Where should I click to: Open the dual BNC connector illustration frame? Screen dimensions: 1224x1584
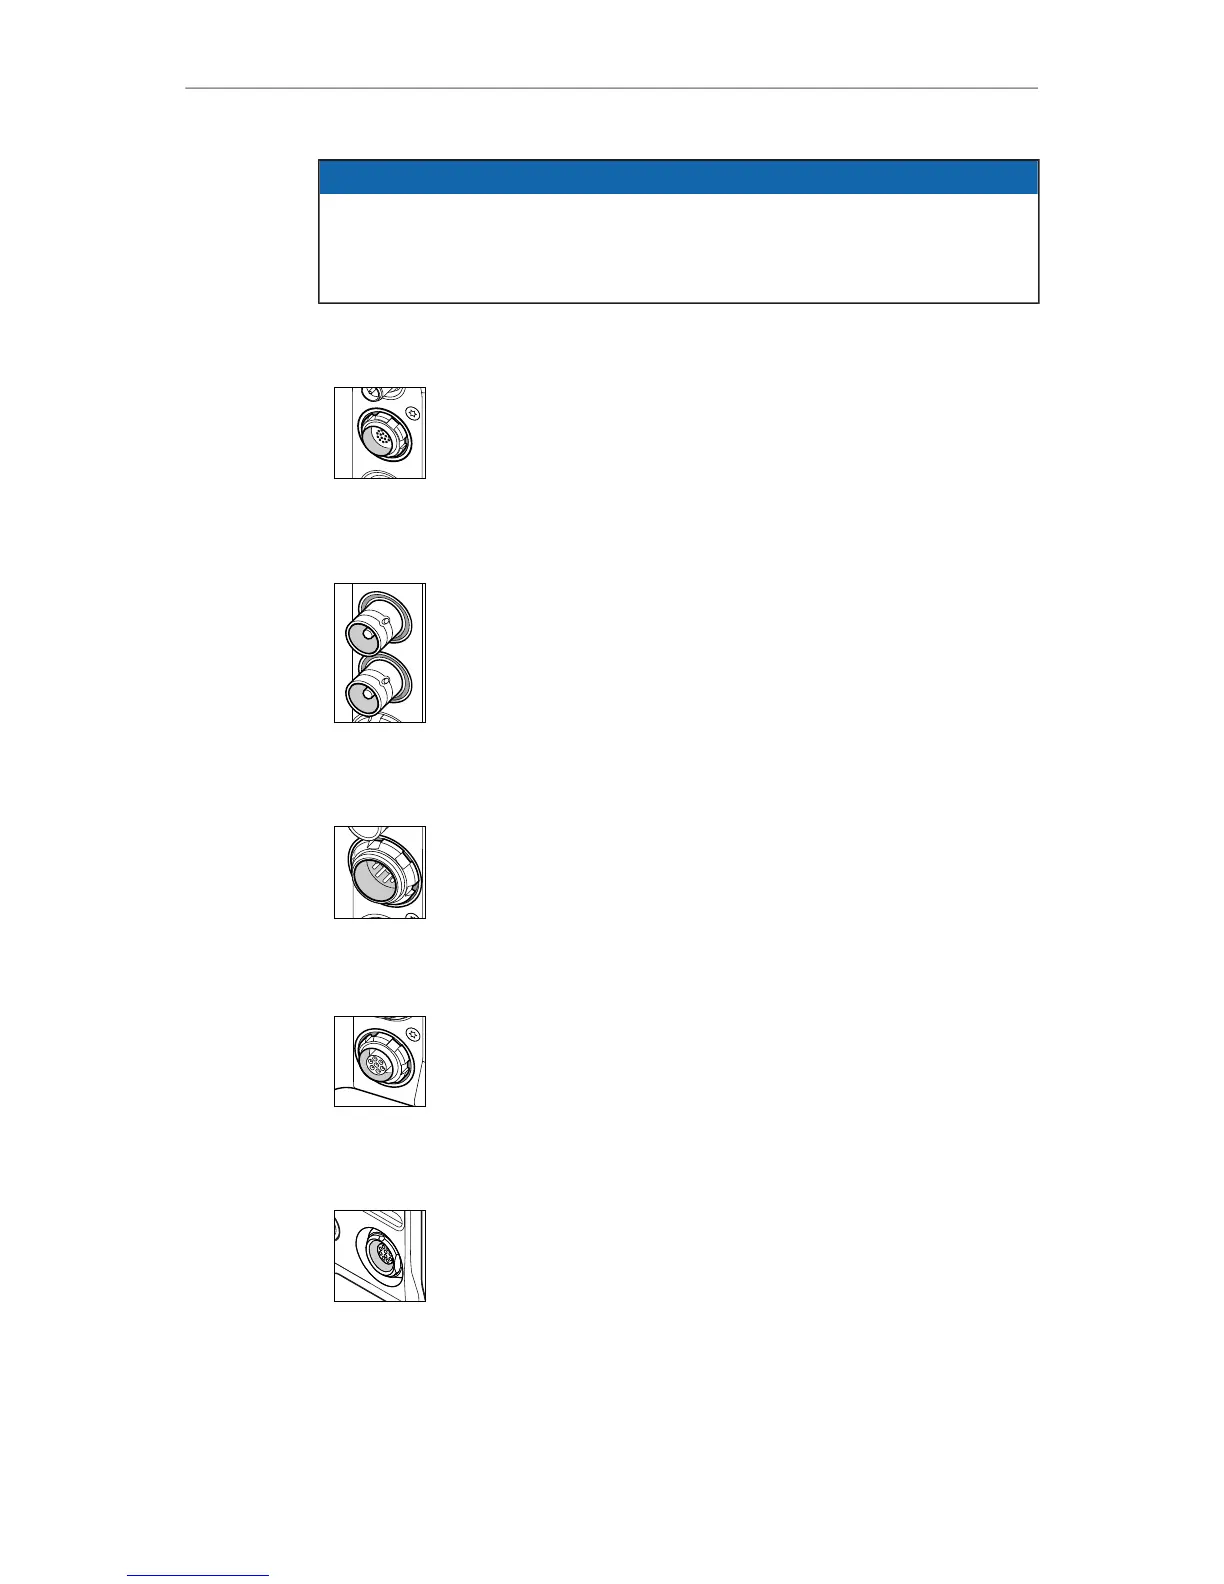point(380,652)
